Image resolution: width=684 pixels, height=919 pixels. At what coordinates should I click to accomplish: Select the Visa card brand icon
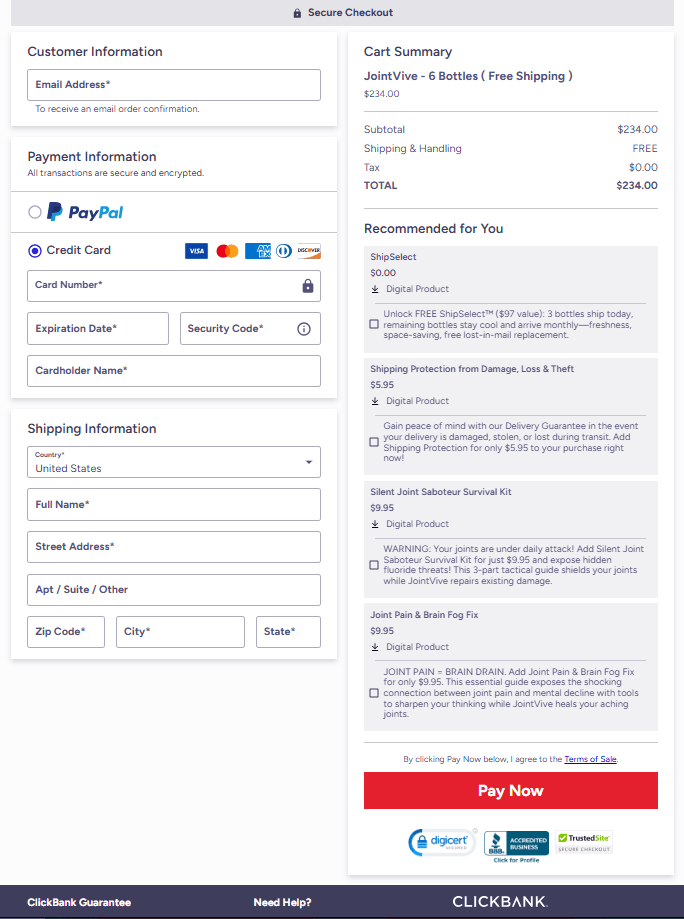pyautogui.click(x=196, y=251)
